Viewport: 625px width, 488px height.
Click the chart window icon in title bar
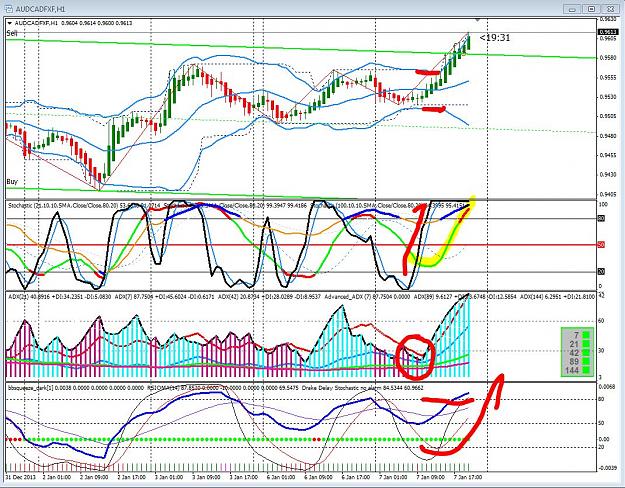pos(9,8)
